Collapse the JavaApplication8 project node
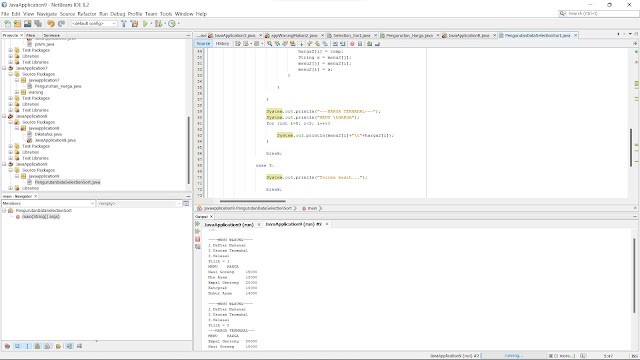Image resolution: width=640 pixels, height=360 pixels. [x=4, y=116]
